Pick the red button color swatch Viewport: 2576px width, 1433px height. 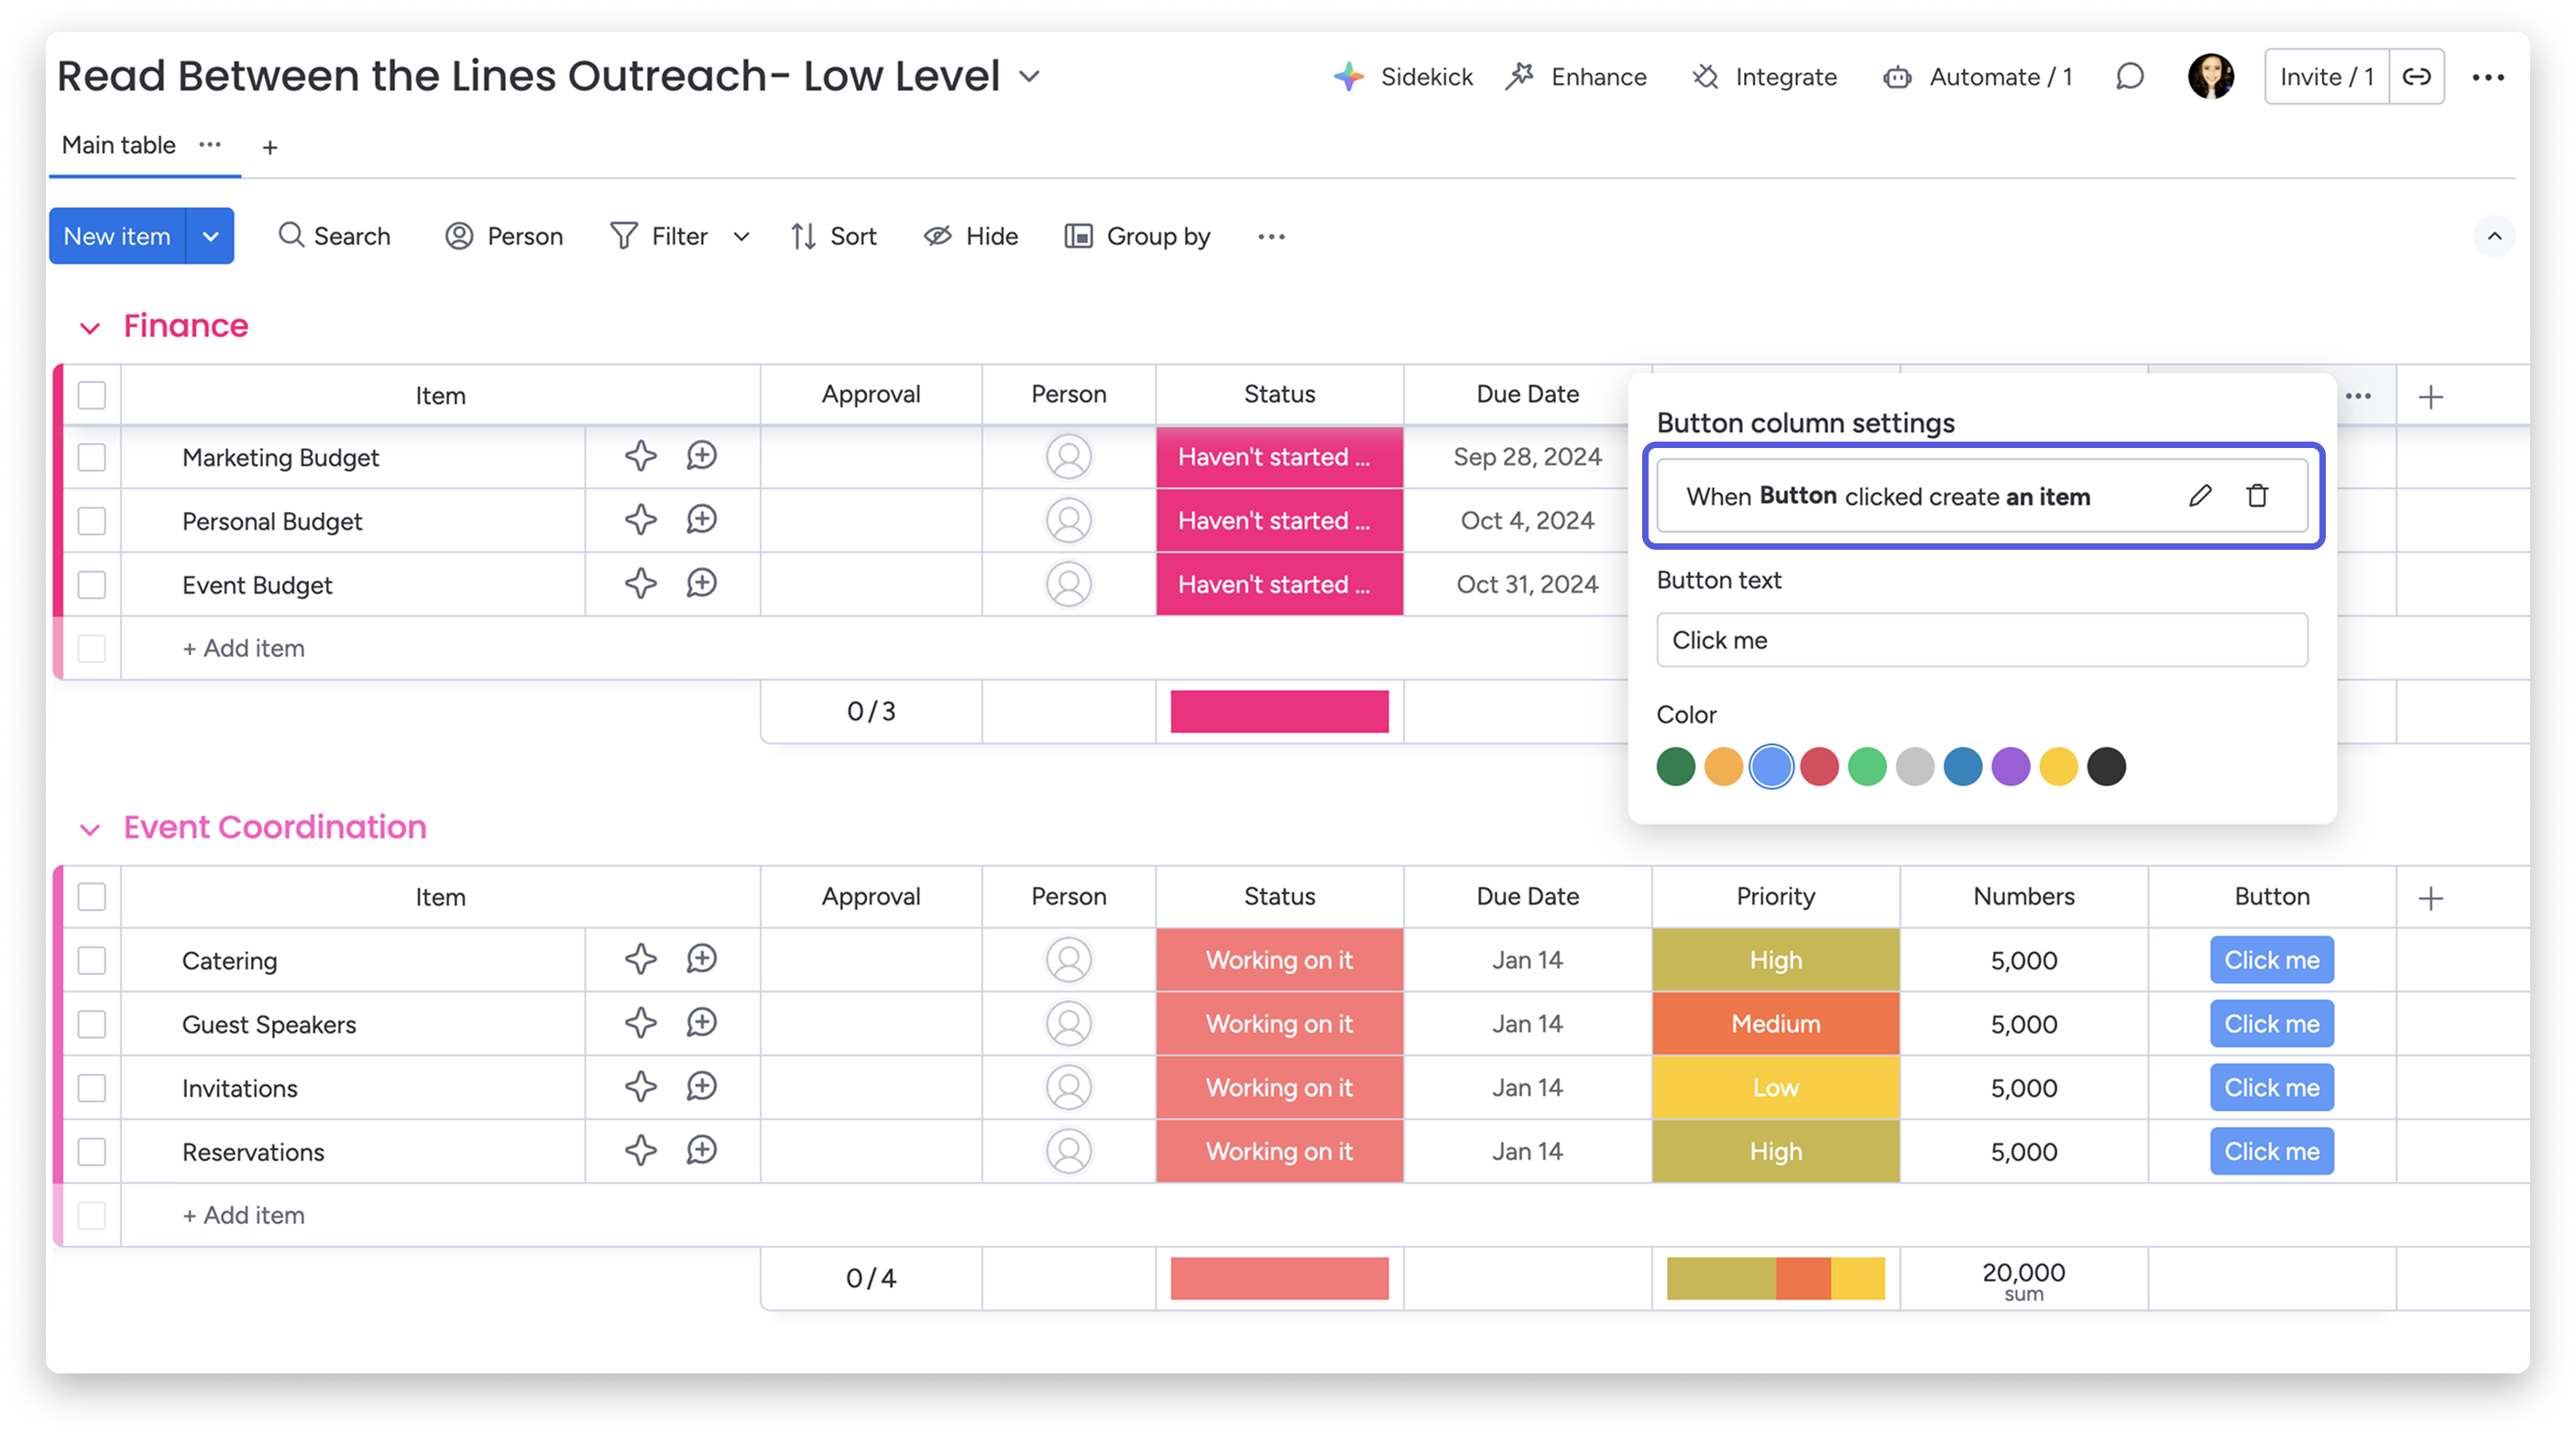coord(1819,766)
